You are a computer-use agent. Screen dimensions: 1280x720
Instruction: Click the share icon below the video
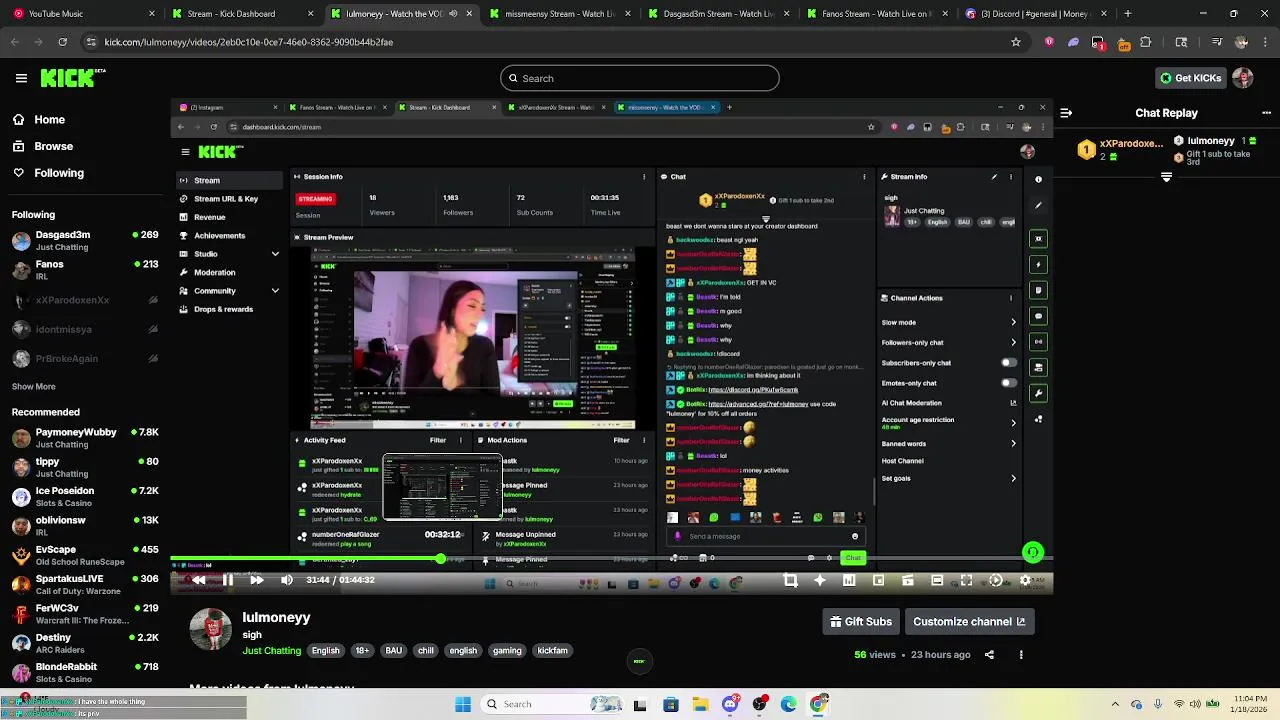[x=989, y=655]
